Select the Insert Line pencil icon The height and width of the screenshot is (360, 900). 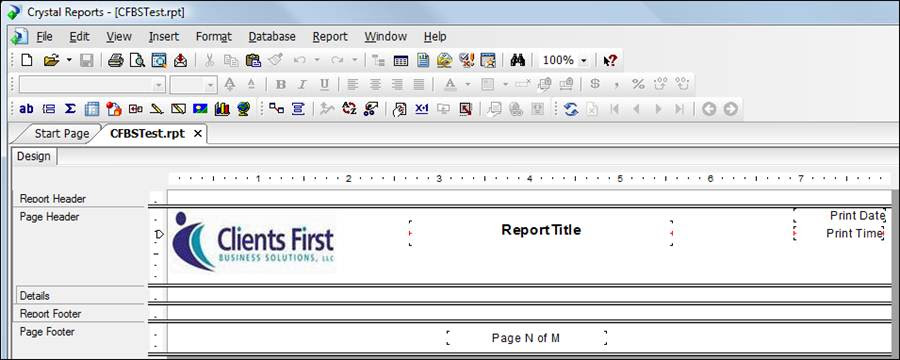click(157, 109)
